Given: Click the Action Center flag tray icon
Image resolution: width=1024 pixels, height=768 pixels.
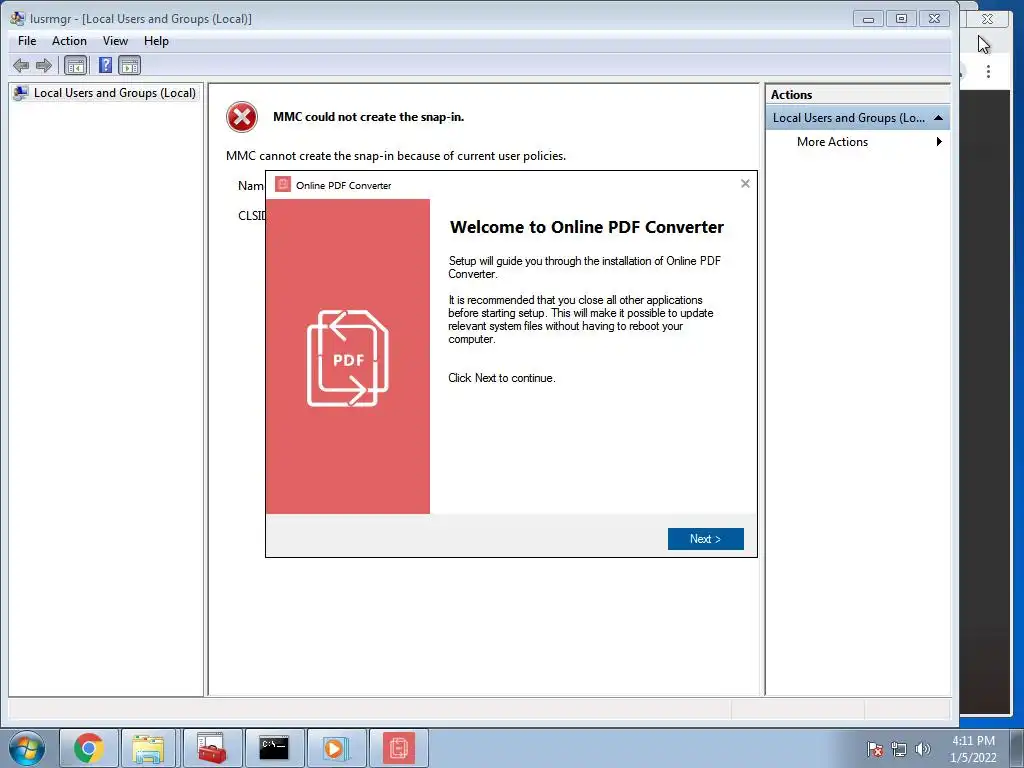Looking at the screenshot, I should [874, 749].
